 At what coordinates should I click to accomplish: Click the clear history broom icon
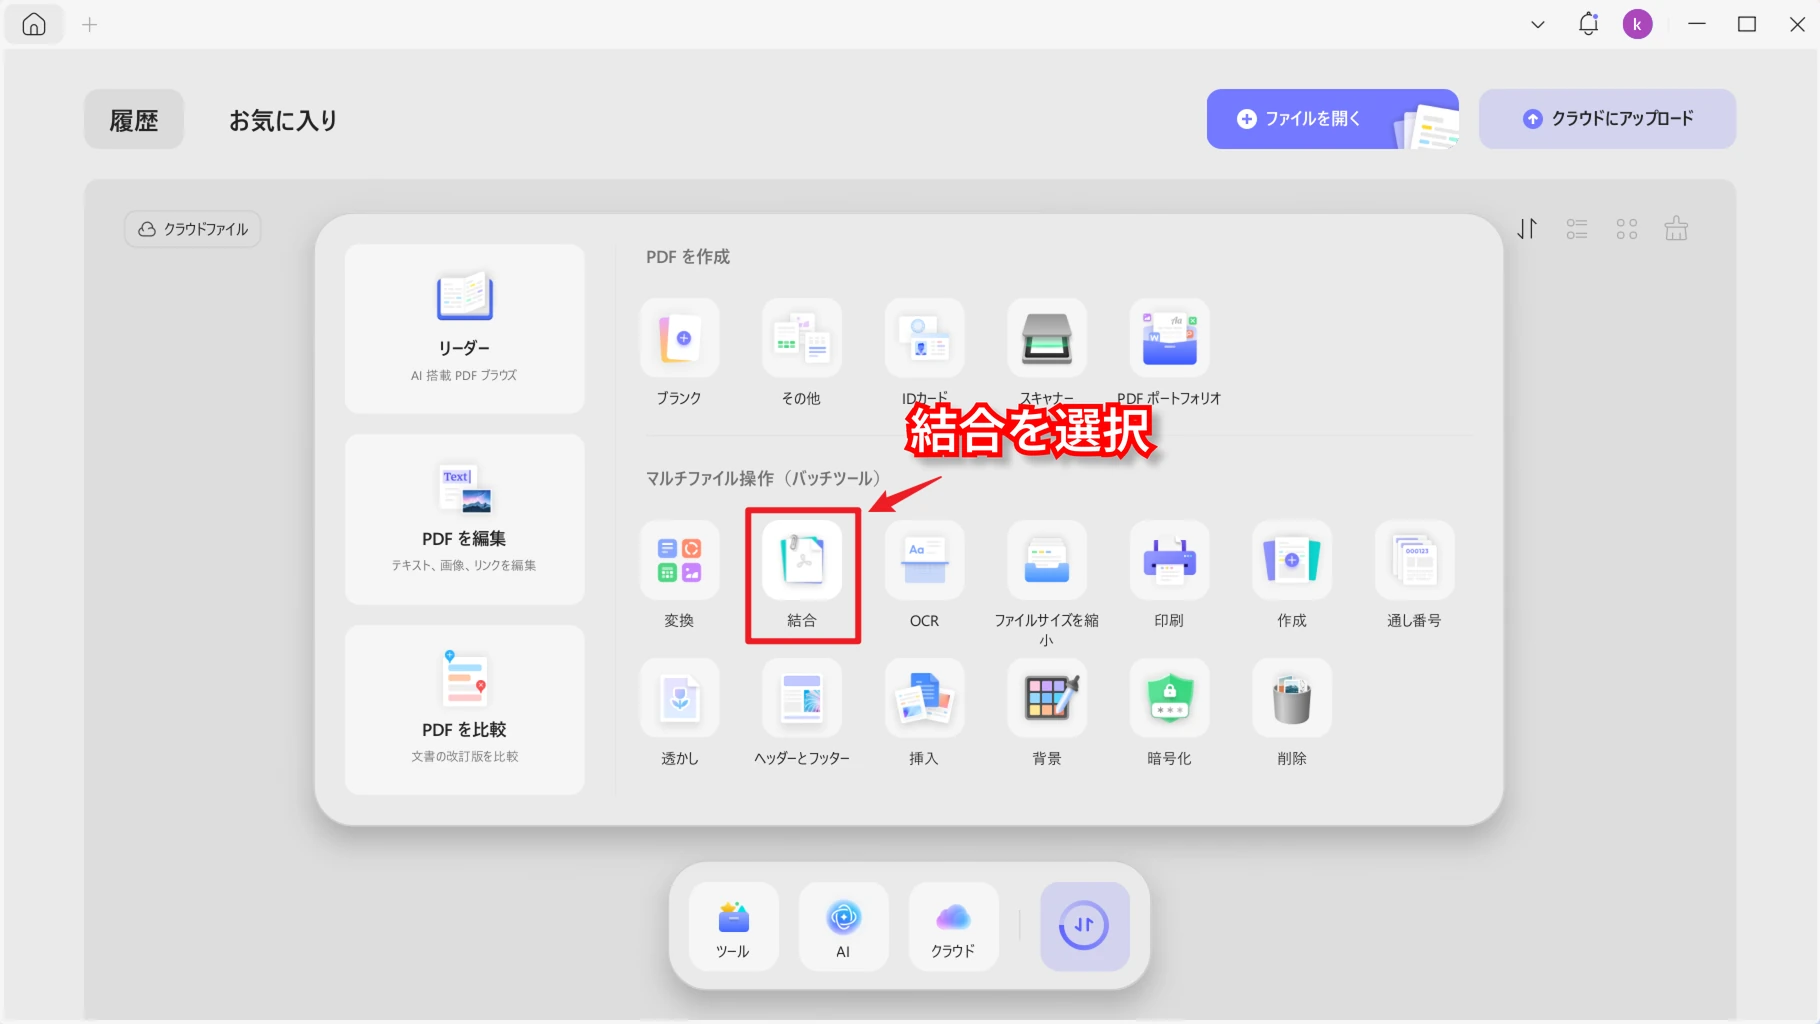click(x=1676, y=229)
